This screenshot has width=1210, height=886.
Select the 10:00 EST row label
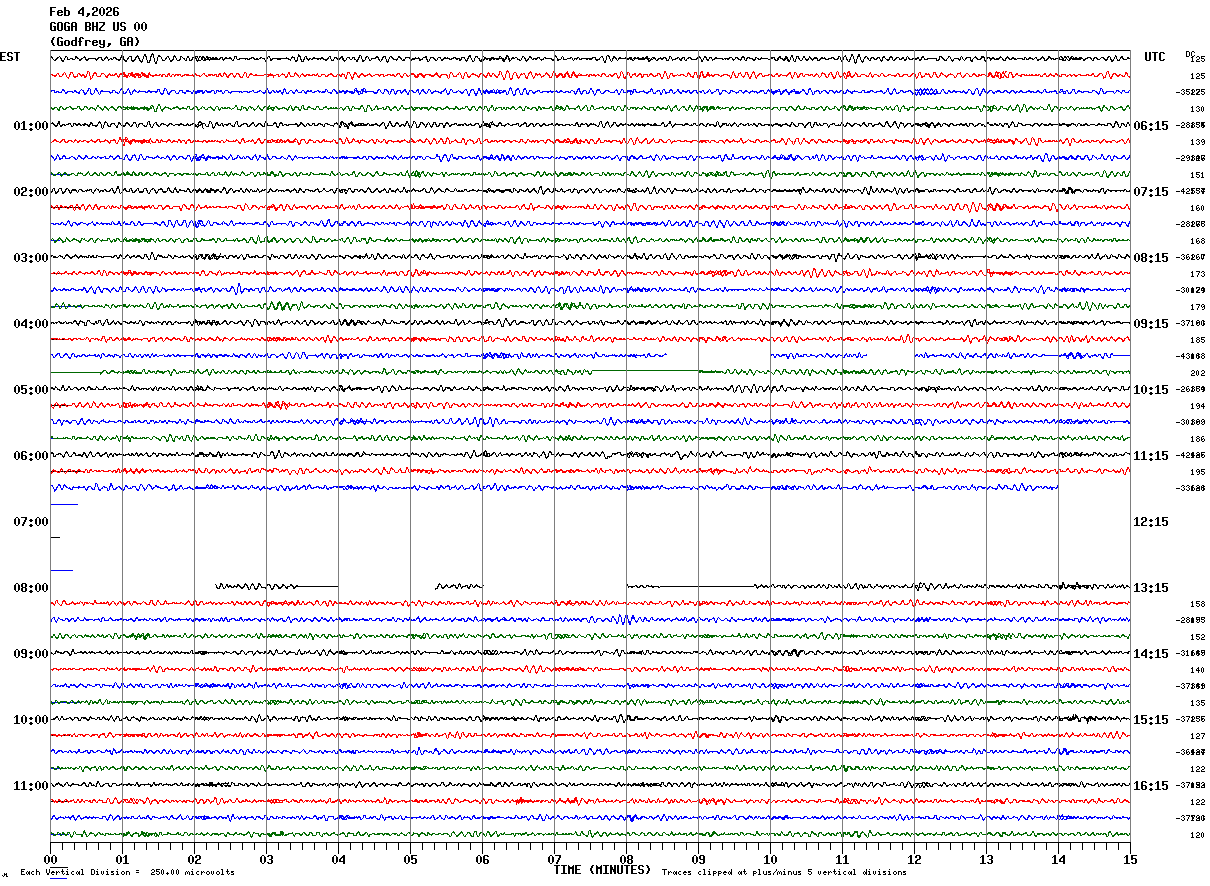(x=31, y=720)
